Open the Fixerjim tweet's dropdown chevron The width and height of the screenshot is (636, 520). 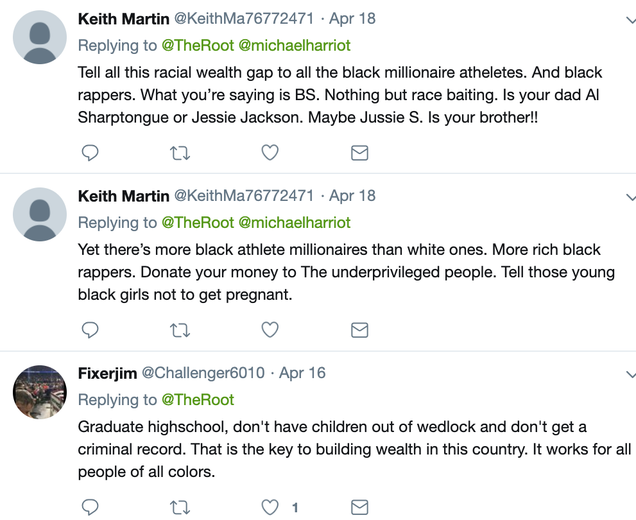[631, 374]
